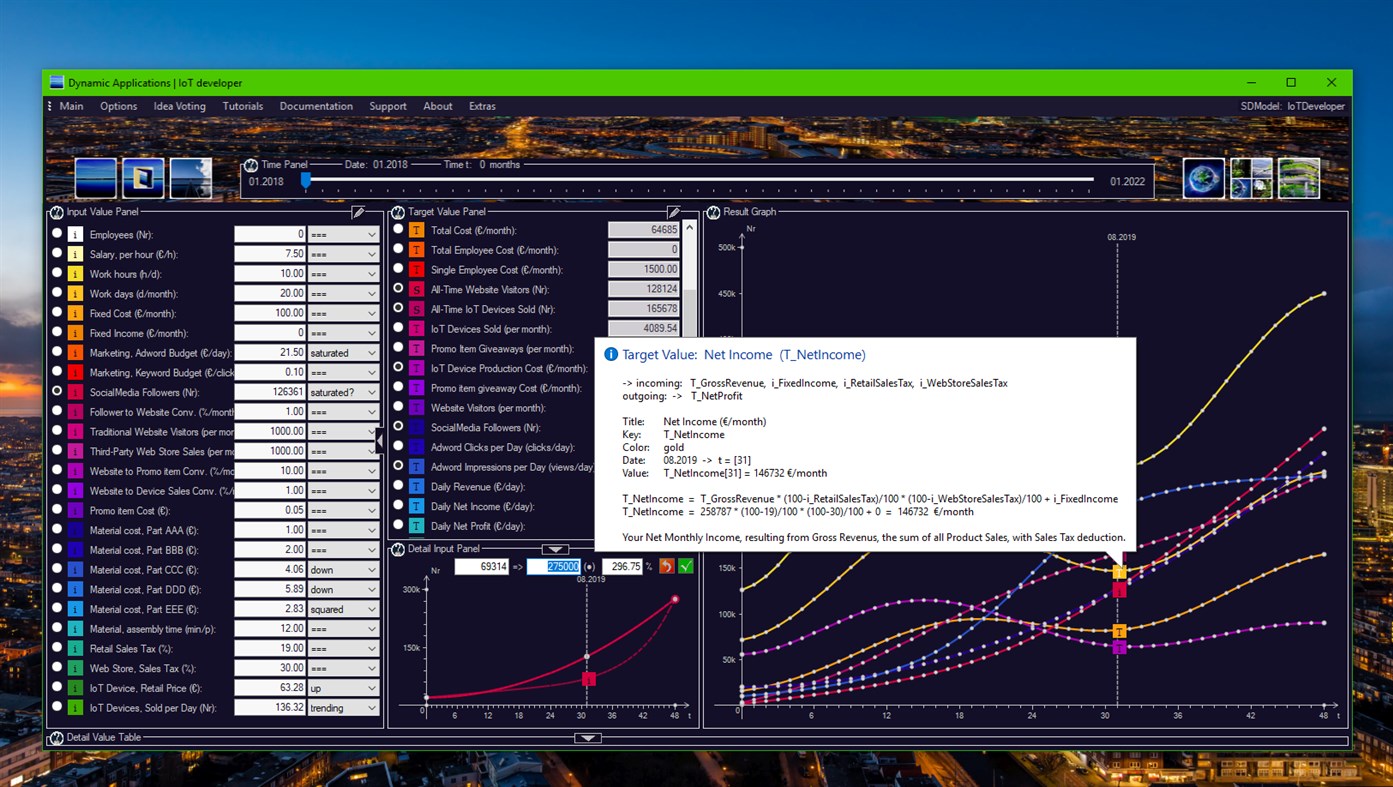Open the Idea Voting menu

click(x=179, y=106)
